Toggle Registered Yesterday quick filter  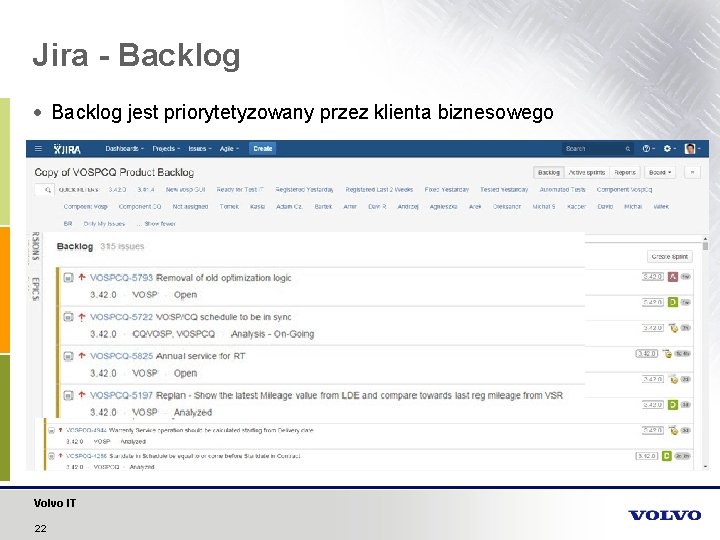tap(304, 190)
